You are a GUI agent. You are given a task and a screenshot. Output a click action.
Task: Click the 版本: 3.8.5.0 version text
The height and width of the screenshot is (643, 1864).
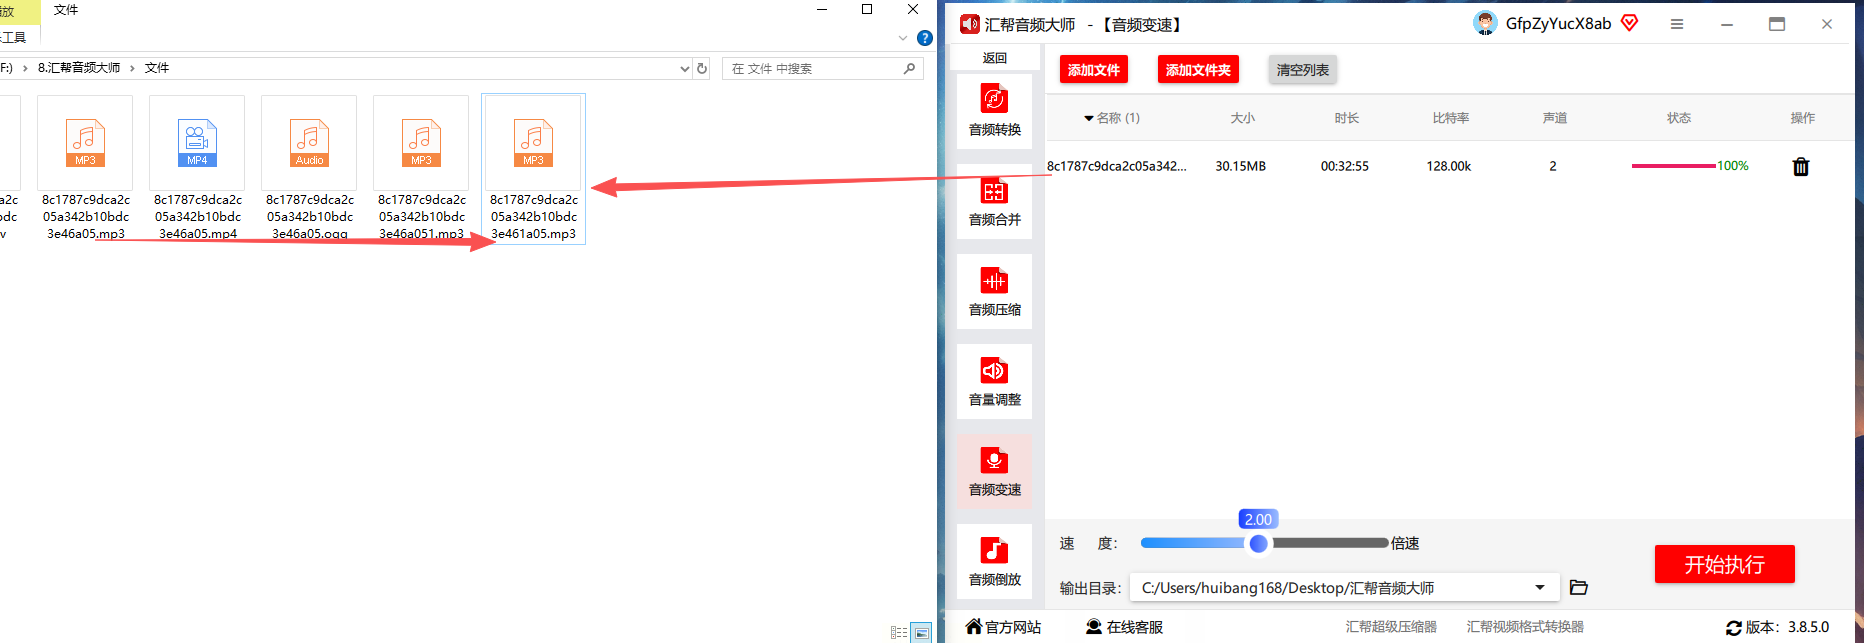coord(1787,627)
